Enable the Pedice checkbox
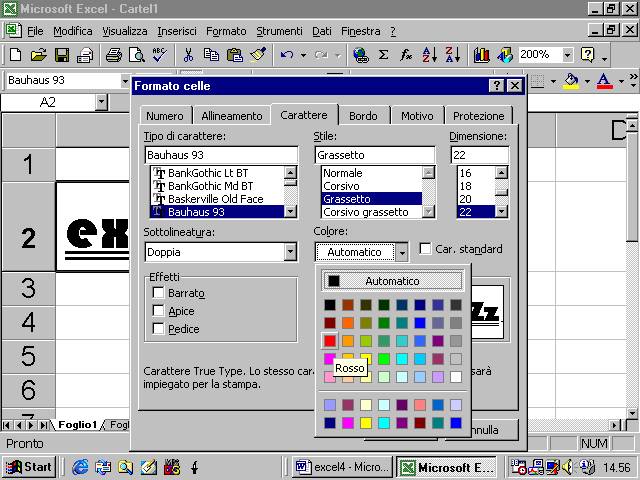The image size is (640, 480). 158,329
